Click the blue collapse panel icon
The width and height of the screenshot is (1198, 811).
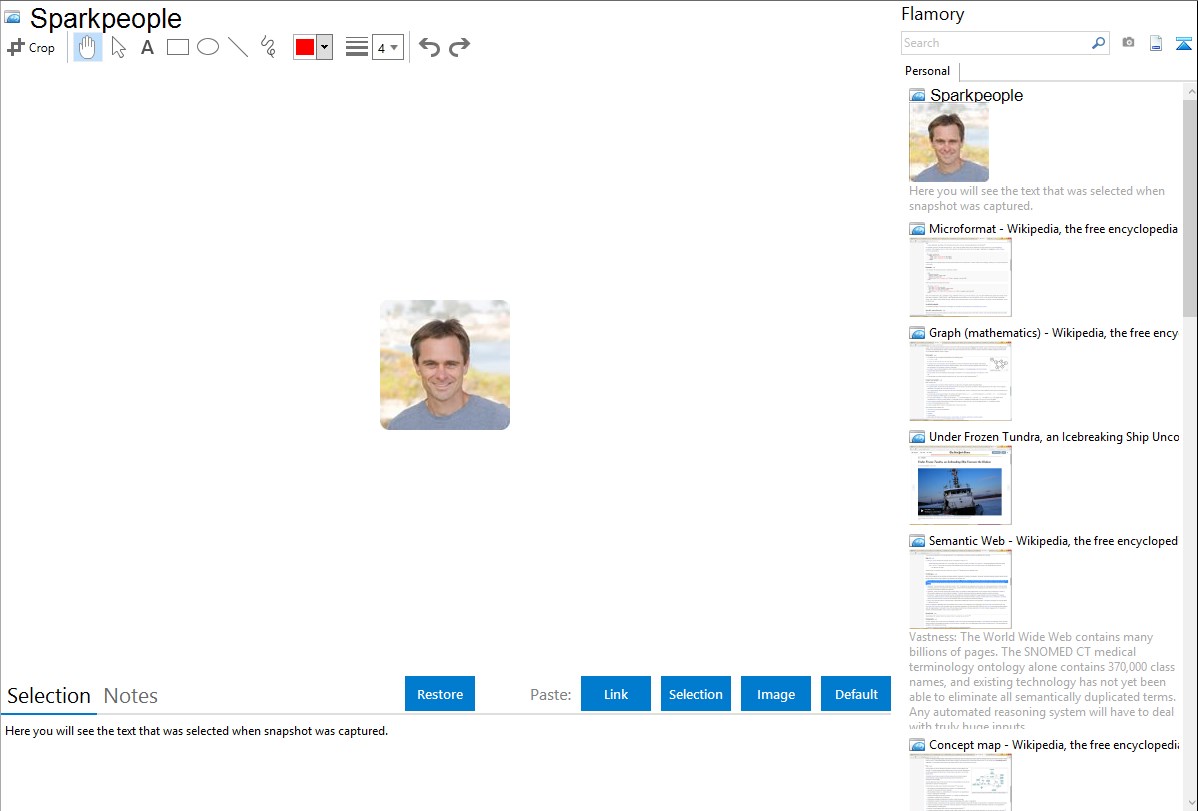click(1183, 43)
